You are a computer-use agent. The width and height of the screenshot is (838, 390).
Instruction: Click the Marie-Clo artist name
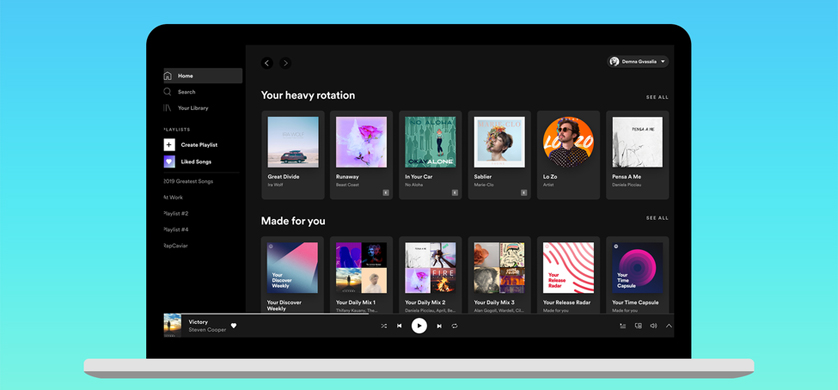tap(483, 185)
